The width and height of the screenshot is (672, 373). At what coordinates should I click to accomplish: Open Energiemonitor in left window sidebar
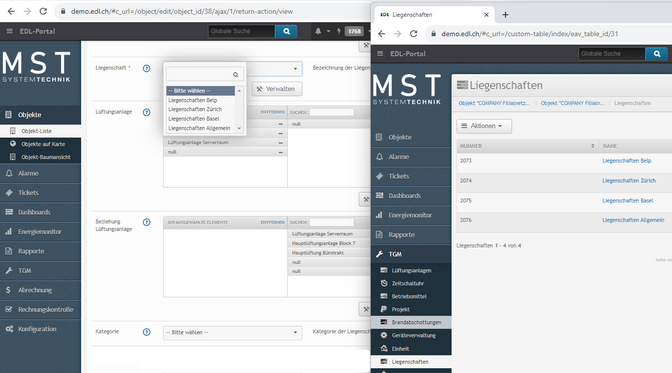40,232
